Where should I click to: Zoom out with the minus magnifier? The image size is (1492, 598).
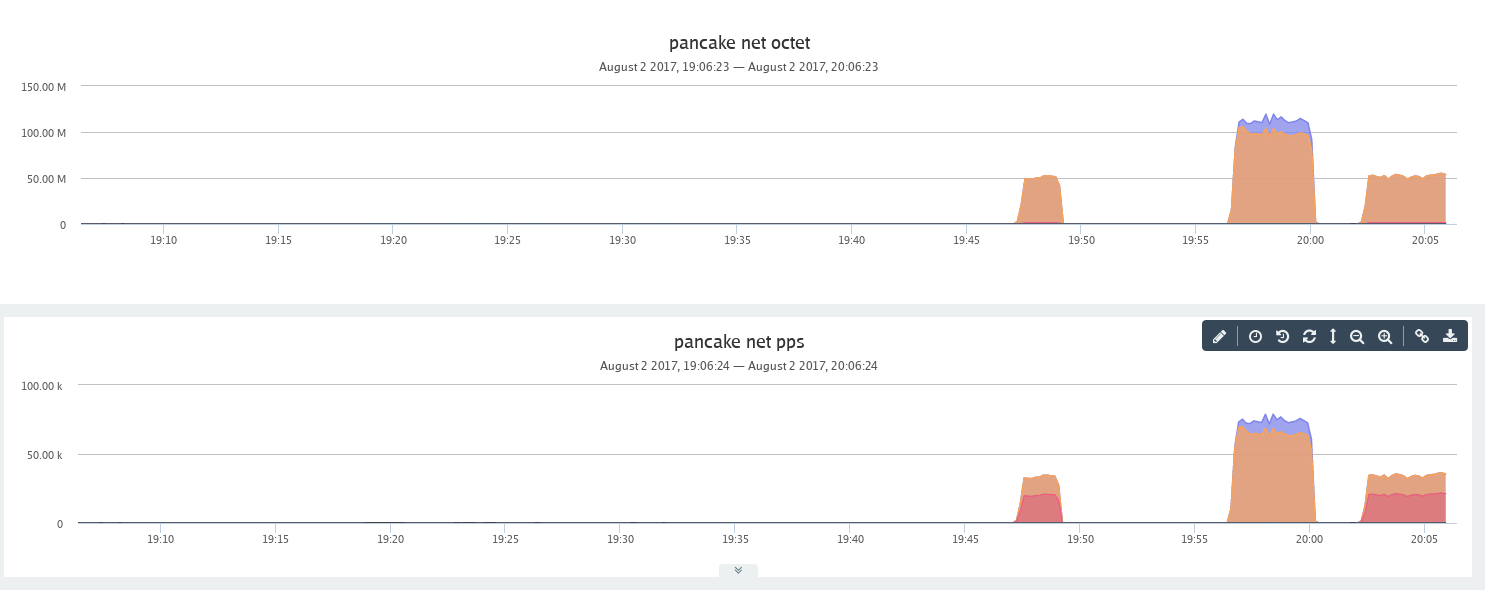click(x=1357, y=337)
